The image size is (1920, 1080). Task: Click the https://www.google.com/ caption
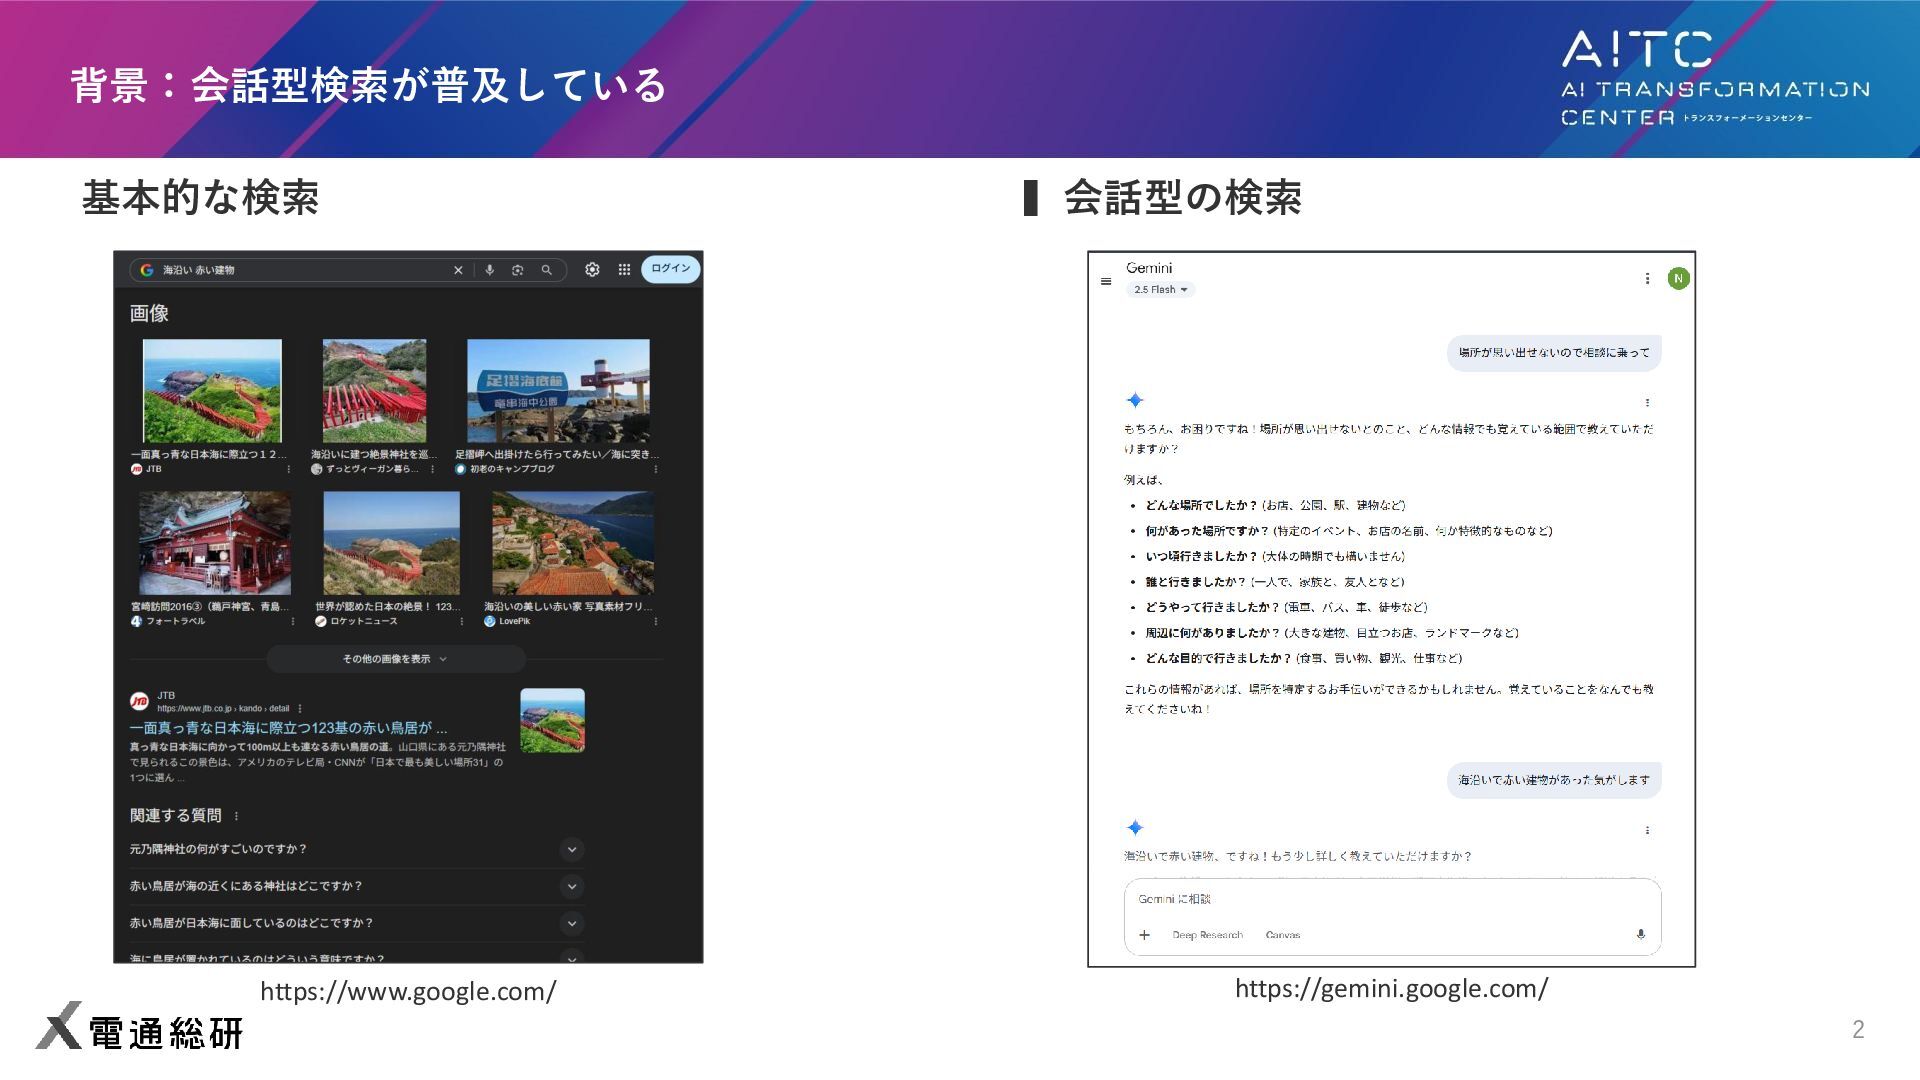point(408,991)
